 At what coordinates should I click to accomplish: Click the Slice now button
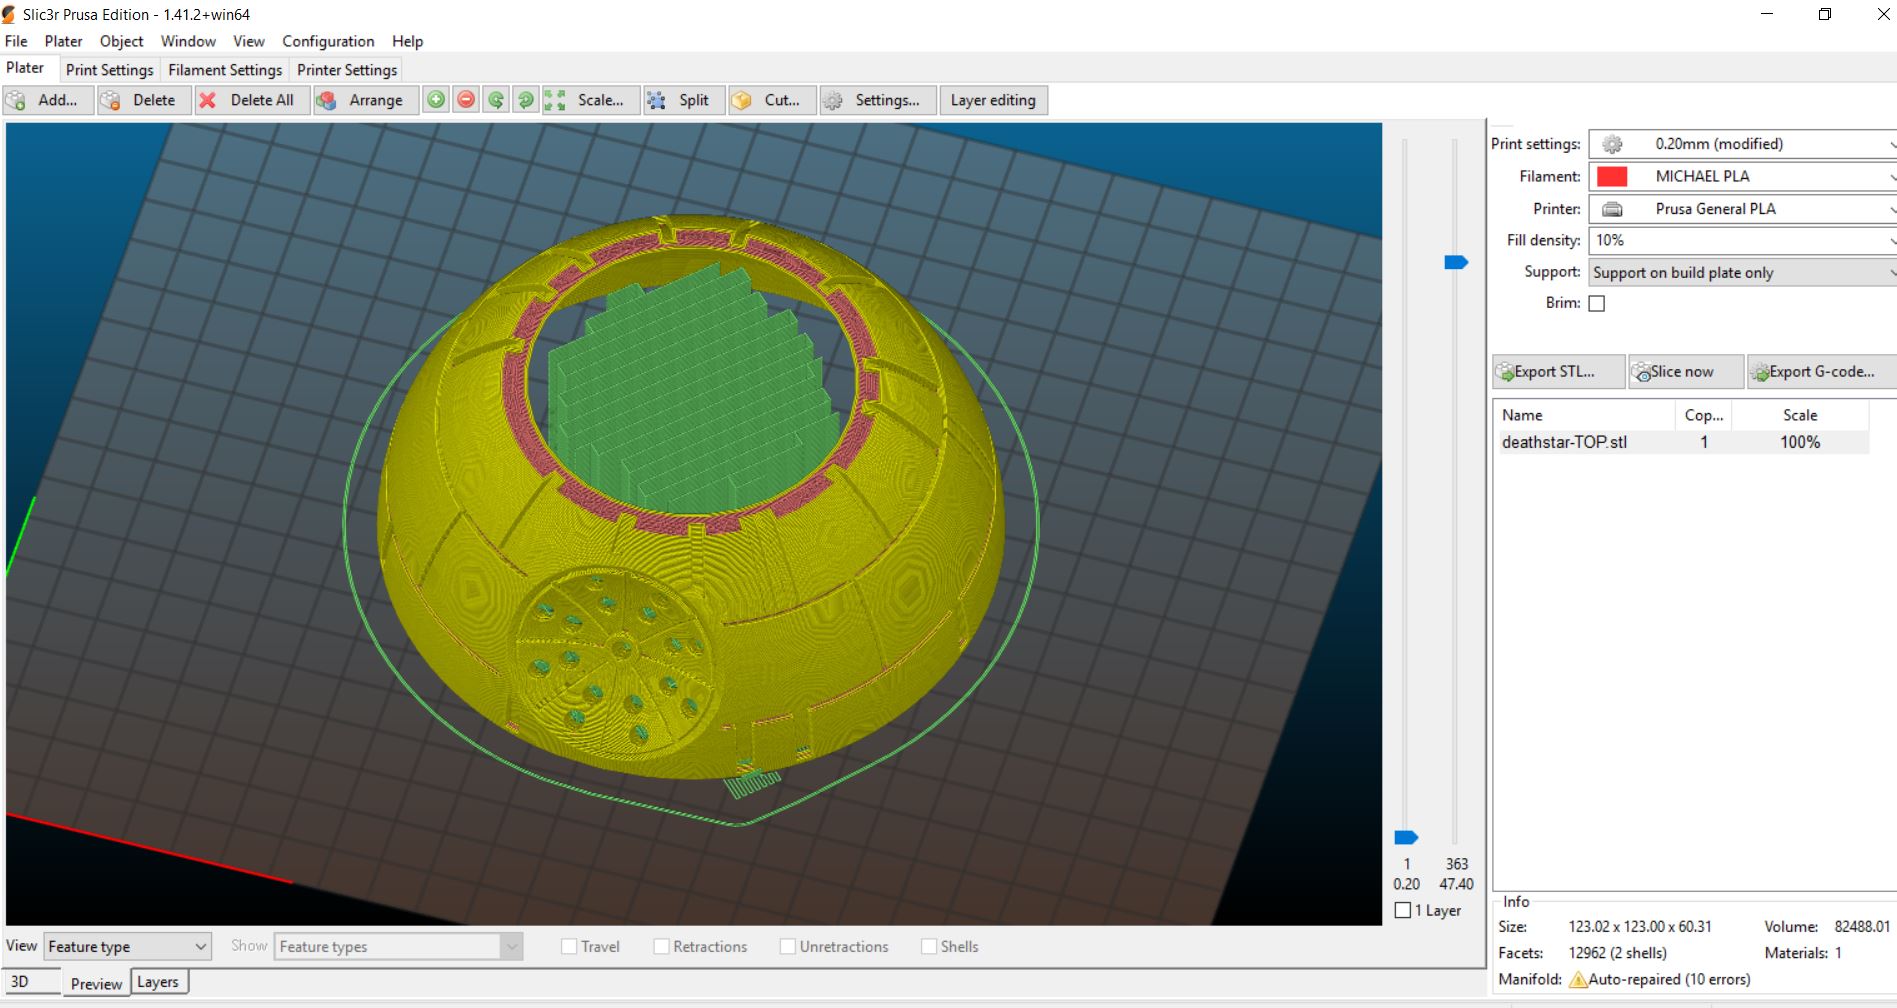[1686, 372]
